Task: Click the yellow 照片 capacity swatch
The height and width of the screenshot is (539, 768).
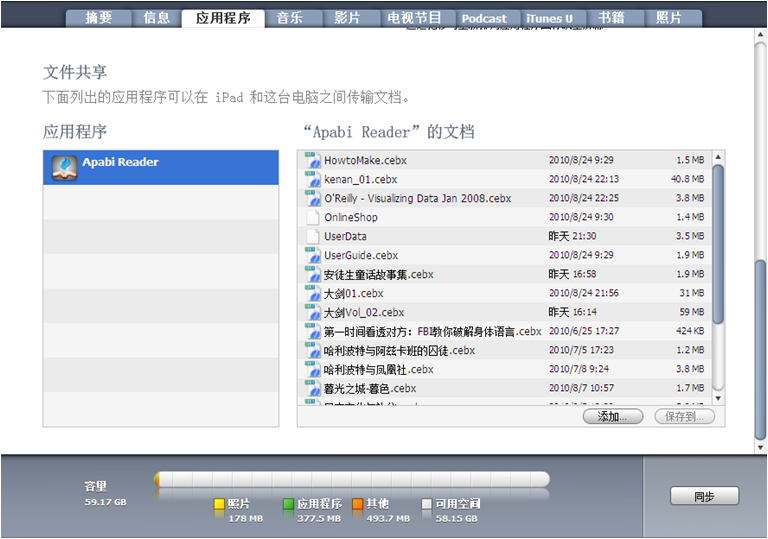Action: (x=219, y=504)
